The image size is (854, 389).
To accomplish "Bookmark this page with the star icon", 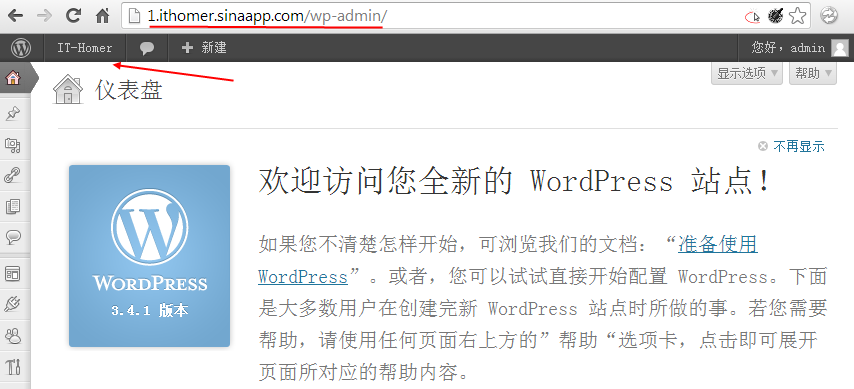I will click(x=797, y=16).
